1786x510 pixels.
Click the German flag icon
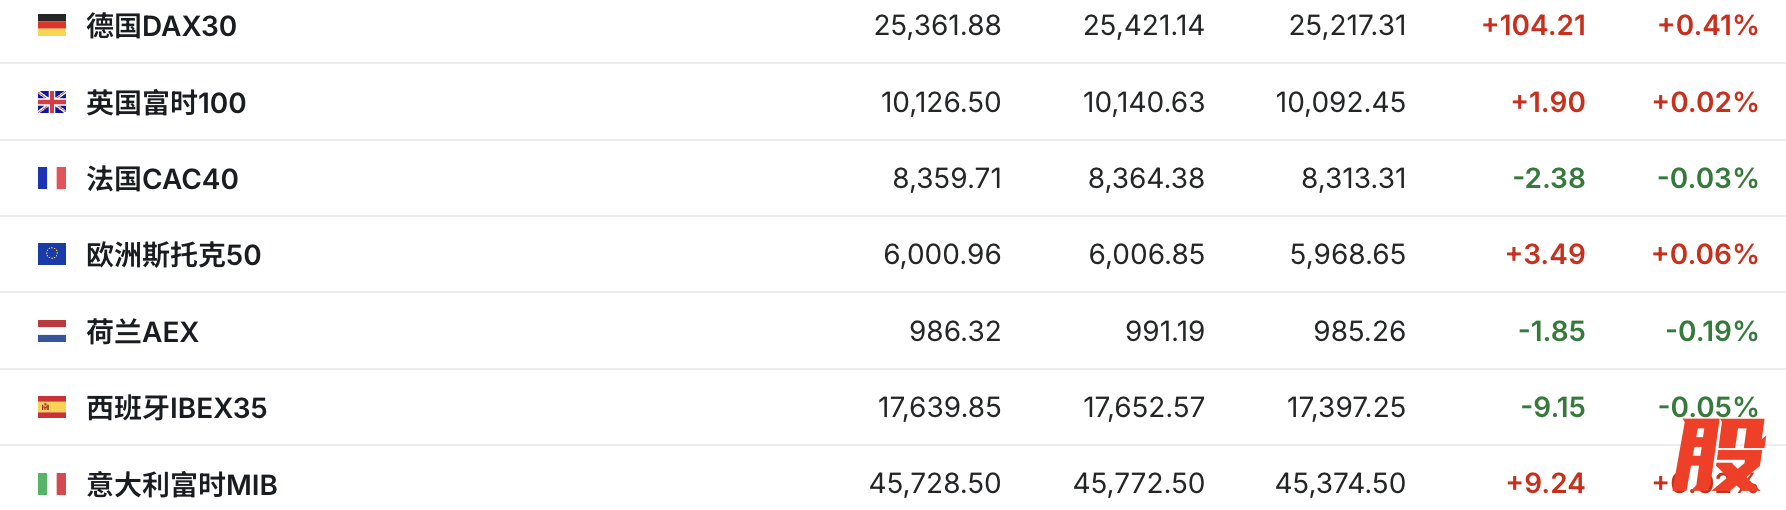52,25
